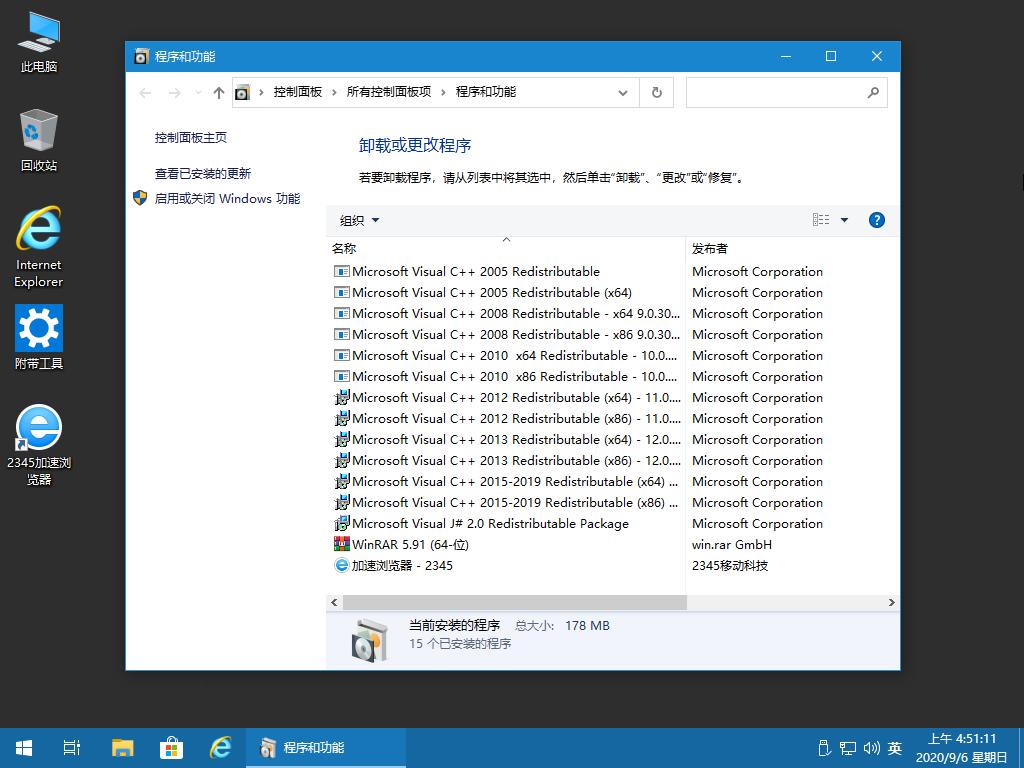
Task: Select Visual C++ 2012 Redistributable (x86) entry
Action: coord(505,418)
